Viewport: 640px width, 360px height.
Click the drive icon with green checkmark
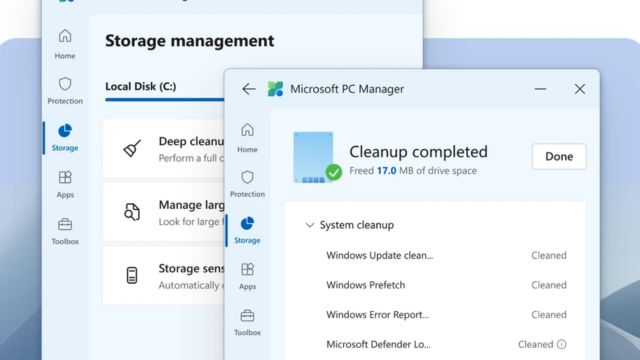[x=317, y=157]
